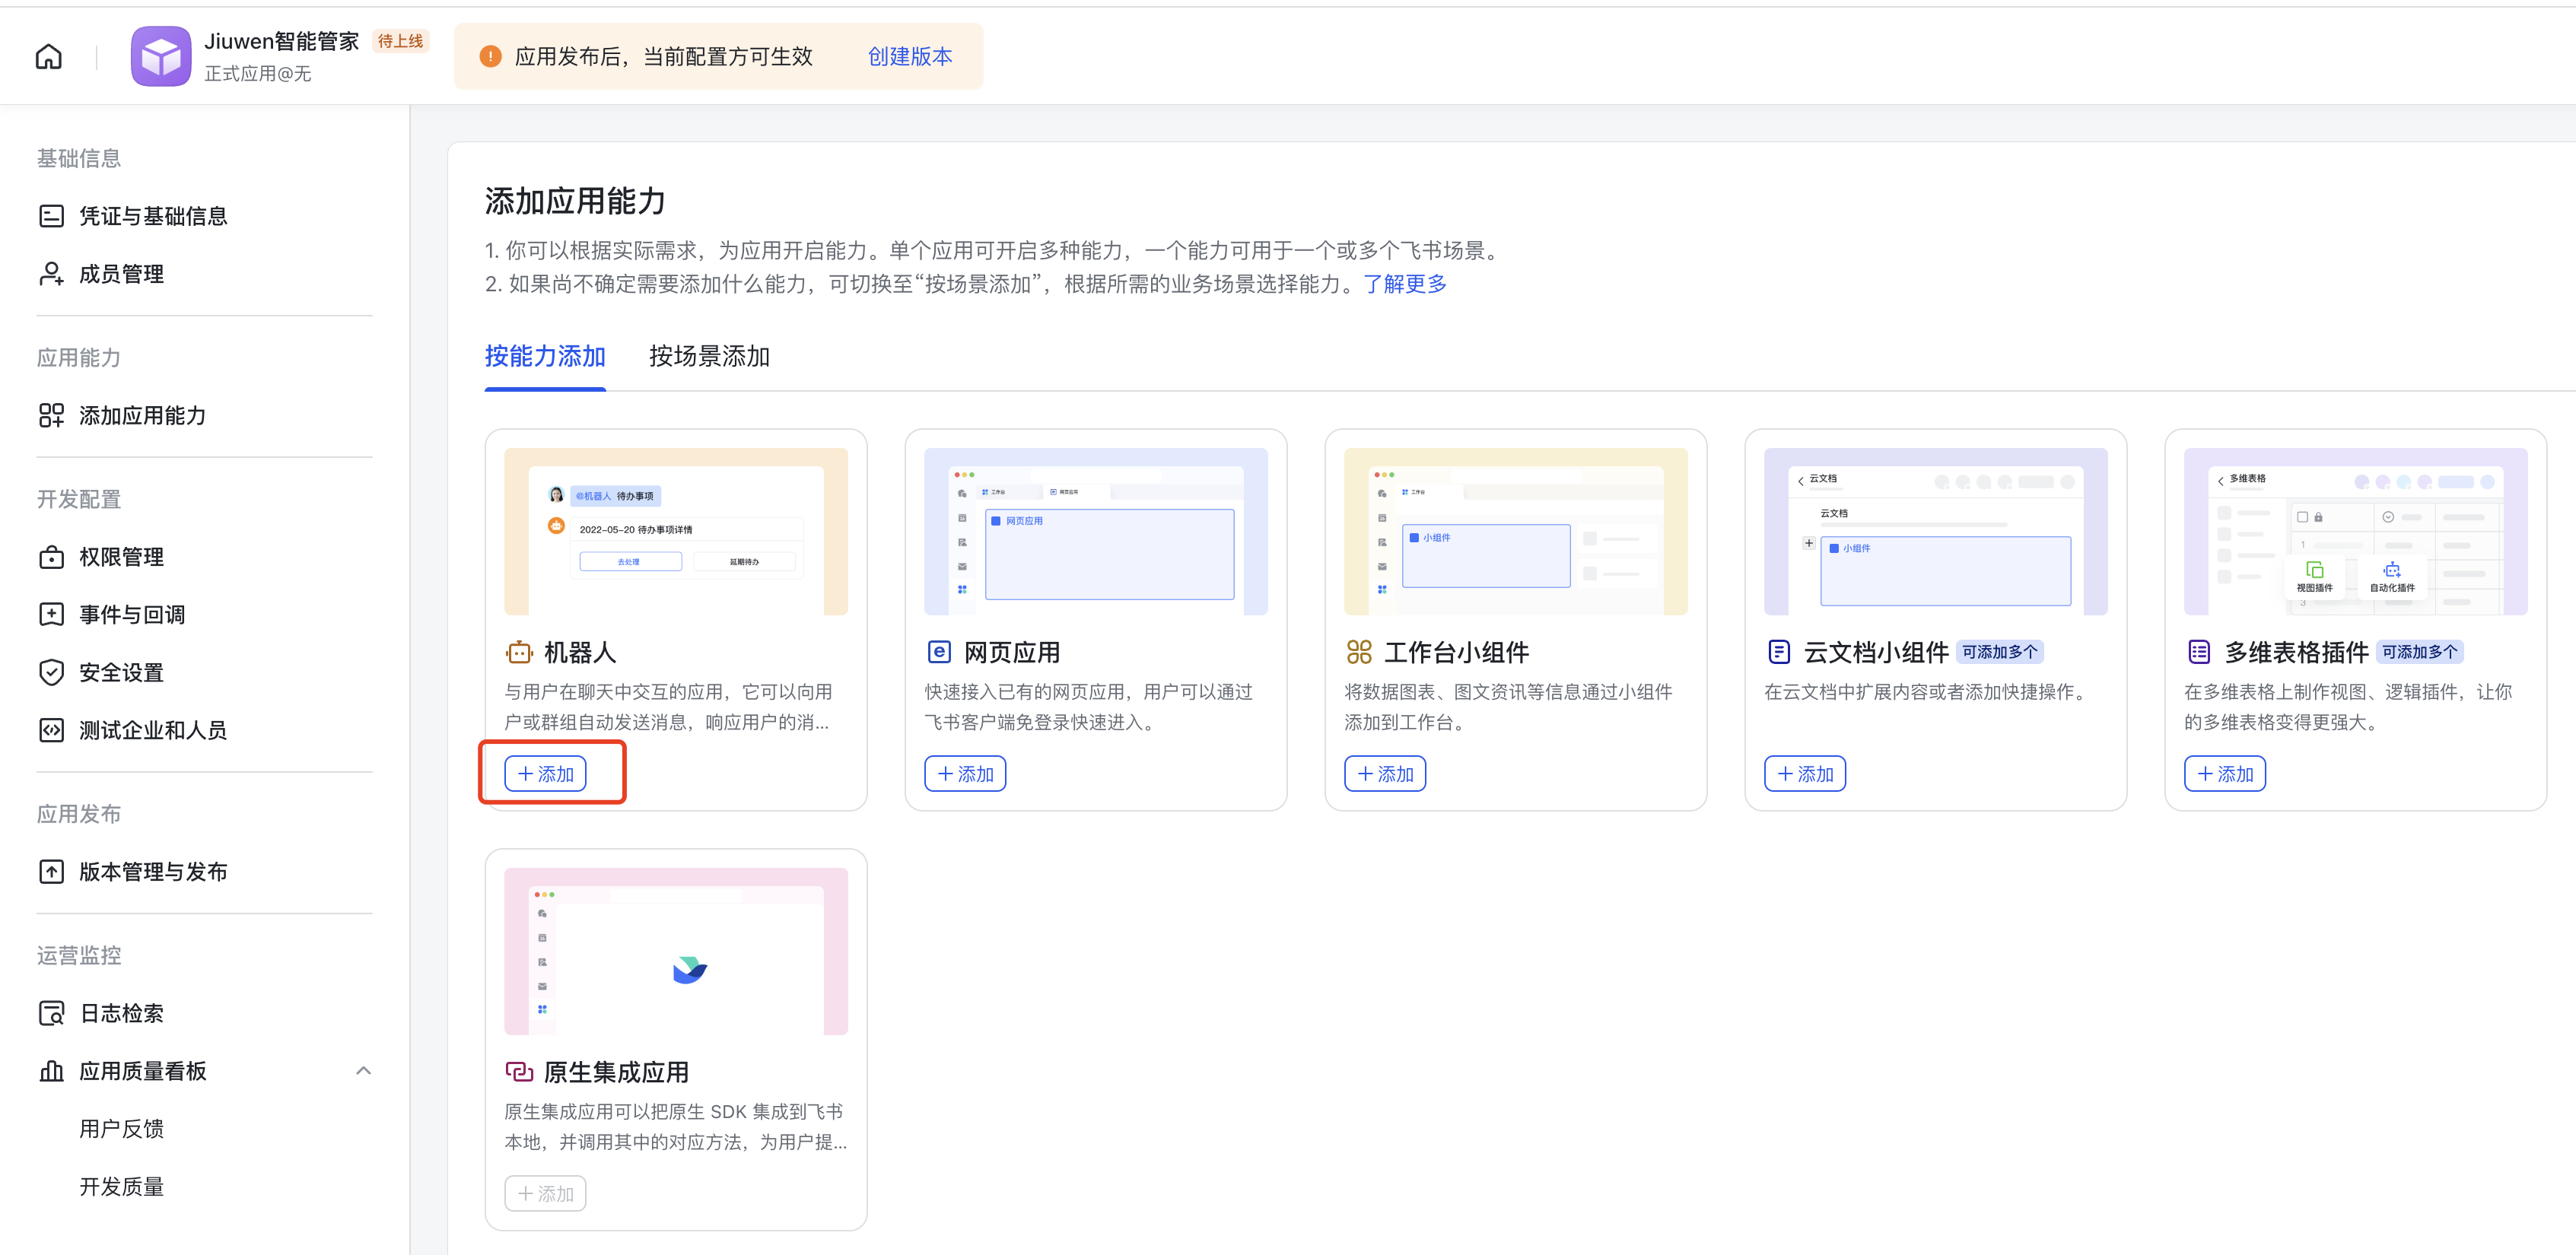Viewport: 2576px width, 1255px height.
Task: Switch to the 按场景添加 tab
Action: [x=708, y=356]
